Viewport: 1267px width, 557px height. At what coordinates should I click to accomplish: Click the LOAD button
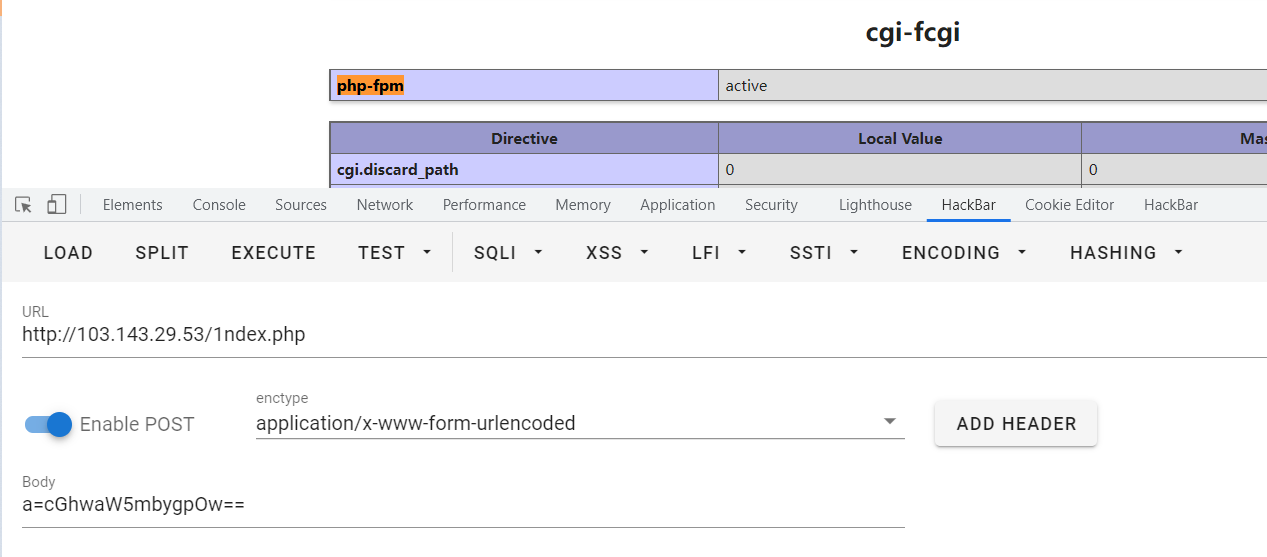[68, 253]
